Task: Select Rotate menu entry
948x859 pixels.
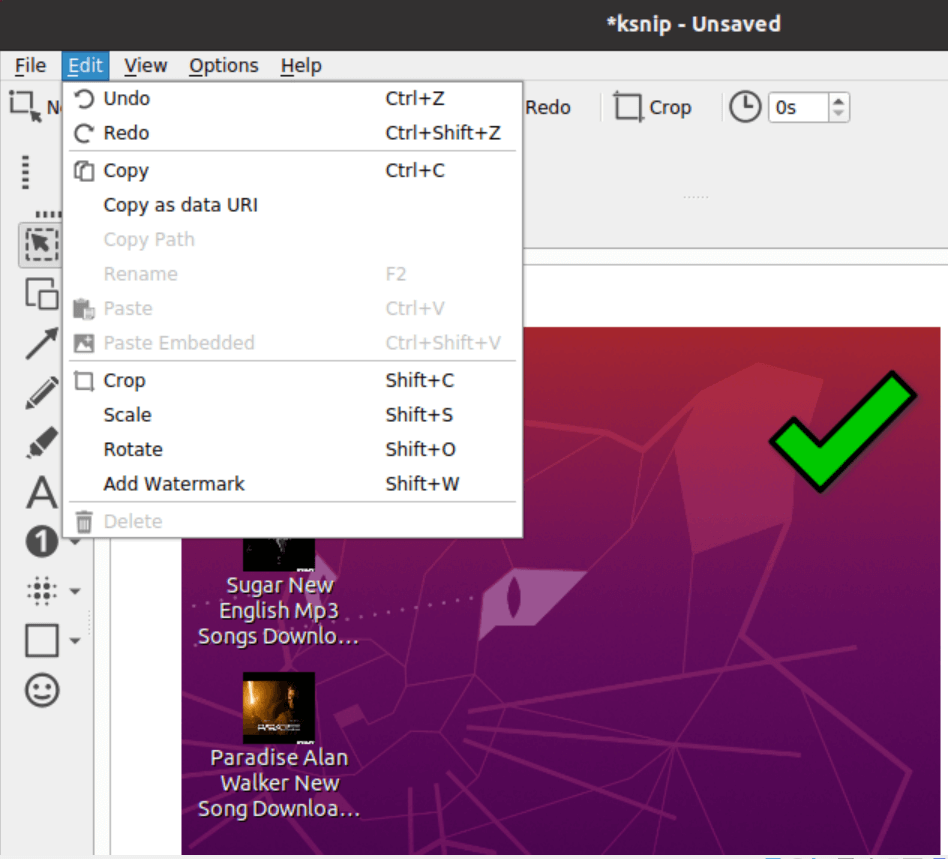Action: coord(293,449)
